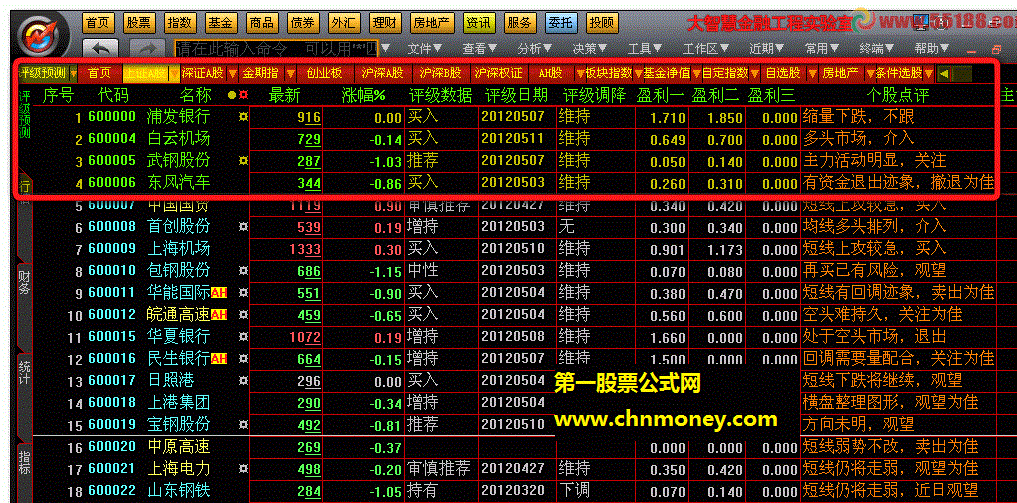Select stock name 白云机场
The height and width of the screenshot is (503, 1017).
click(178, 139)
